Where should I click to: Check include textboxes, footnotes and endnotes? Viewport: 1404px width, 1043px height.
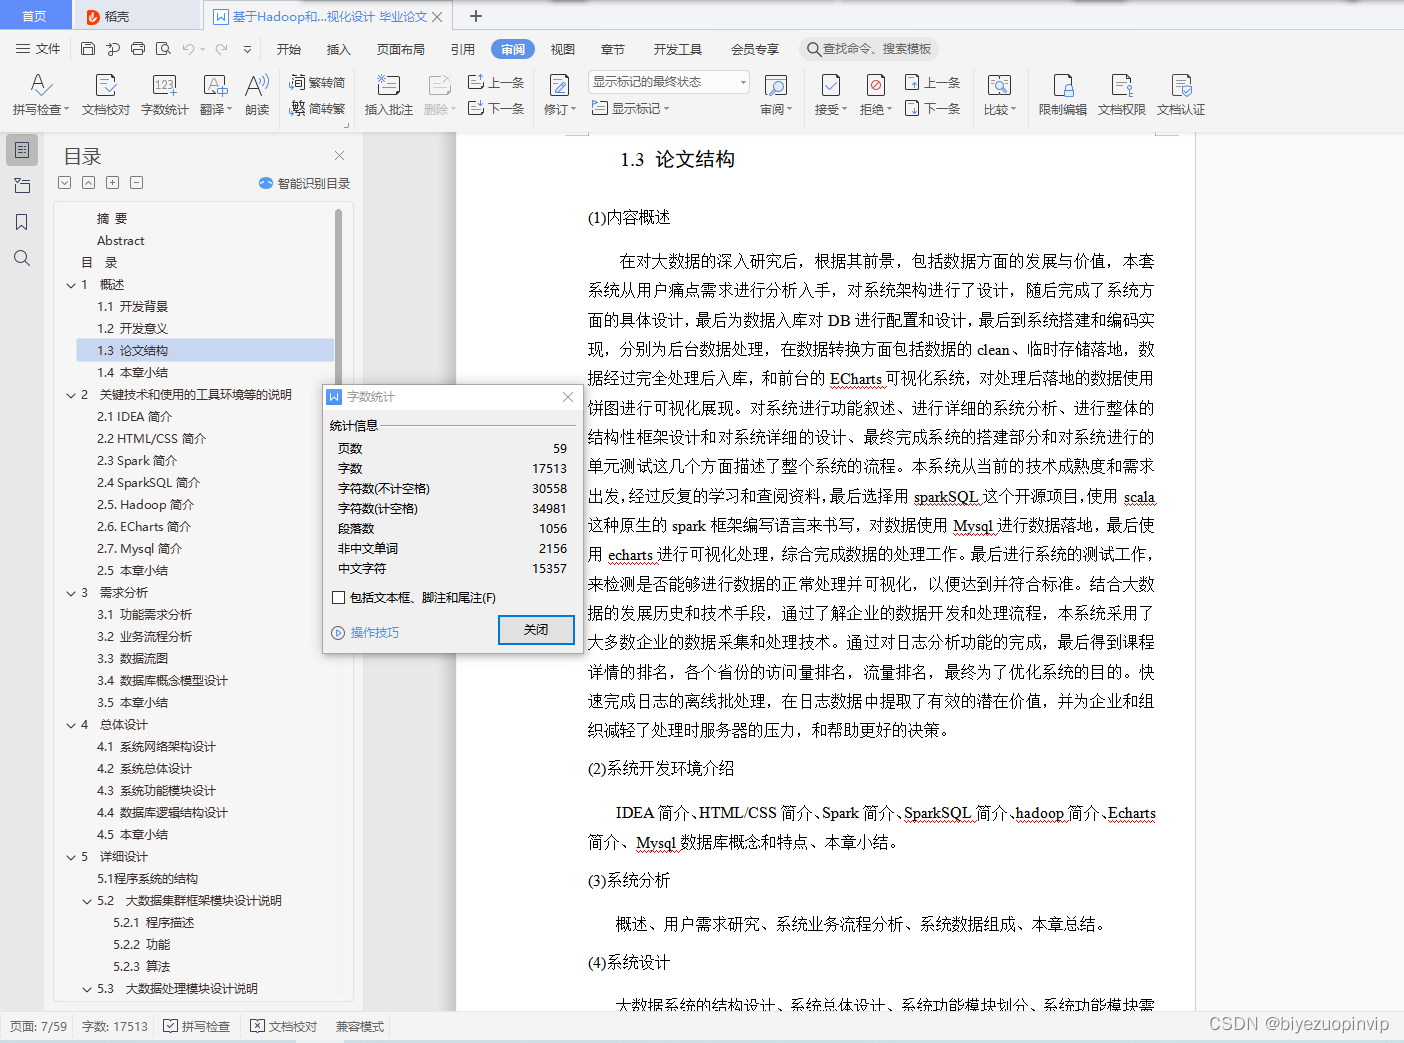tap(339, 598)
